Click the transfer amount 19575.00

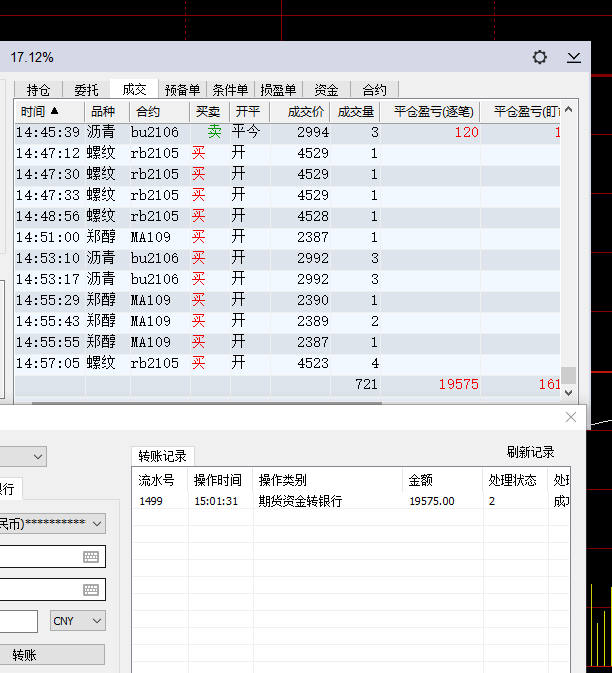(432, 501)
